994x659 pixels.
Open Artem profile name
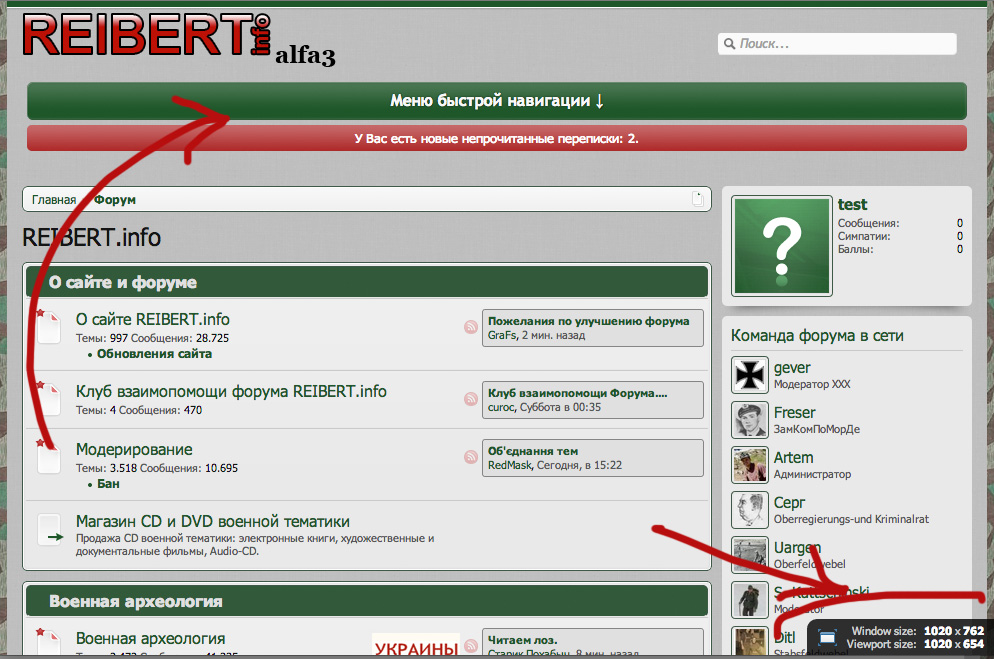(x=793, y=457)
